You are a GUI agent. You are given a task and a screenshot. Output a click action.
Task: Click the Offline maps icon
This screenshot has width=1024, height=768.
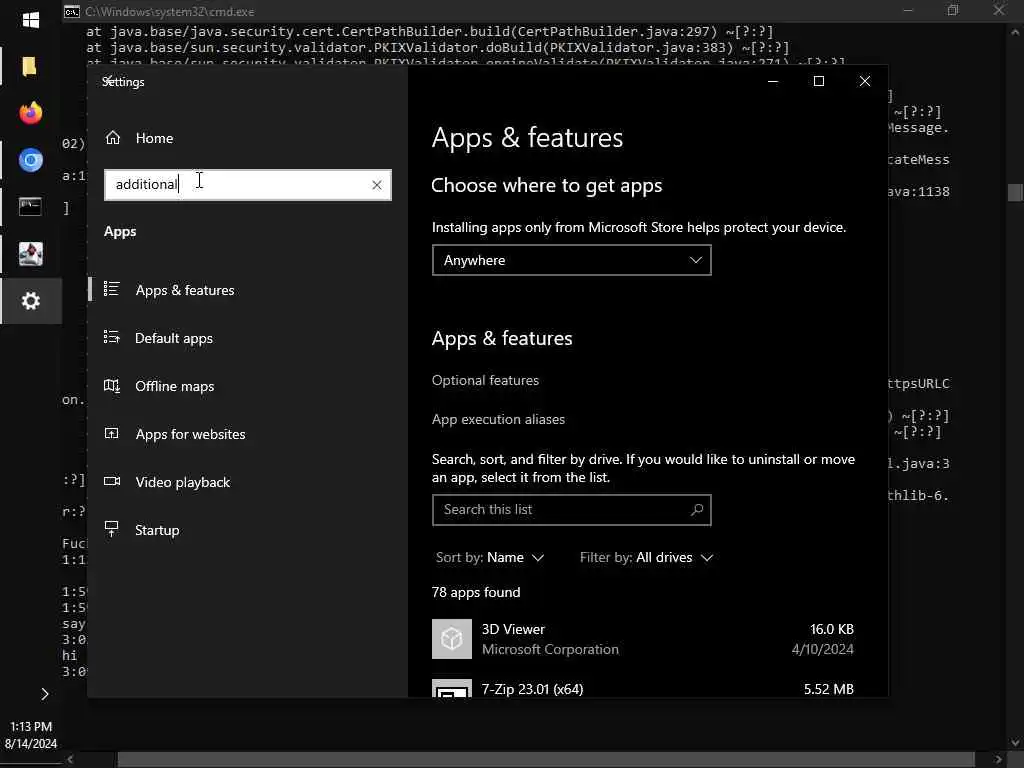(112, 385)
